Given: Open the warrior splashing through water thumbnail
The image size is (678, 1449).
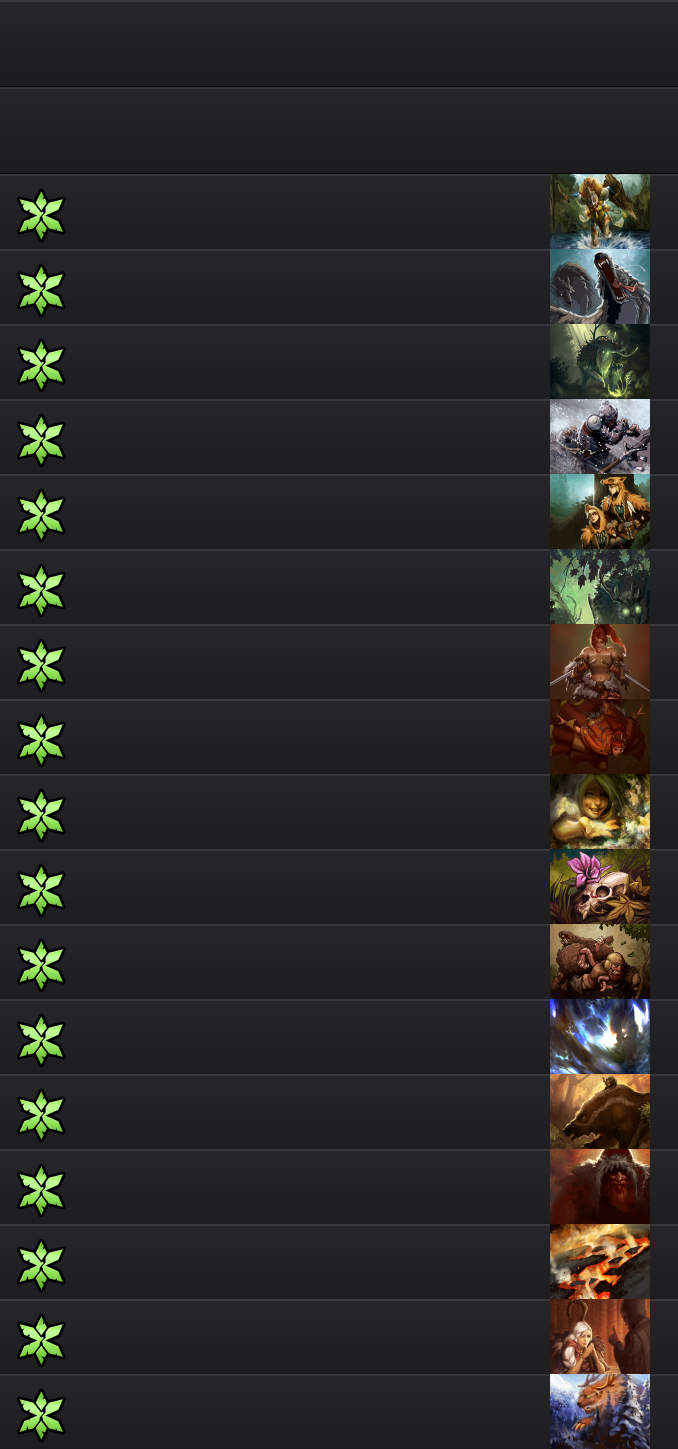Looking at the screenshot, I should pos(600,212).
